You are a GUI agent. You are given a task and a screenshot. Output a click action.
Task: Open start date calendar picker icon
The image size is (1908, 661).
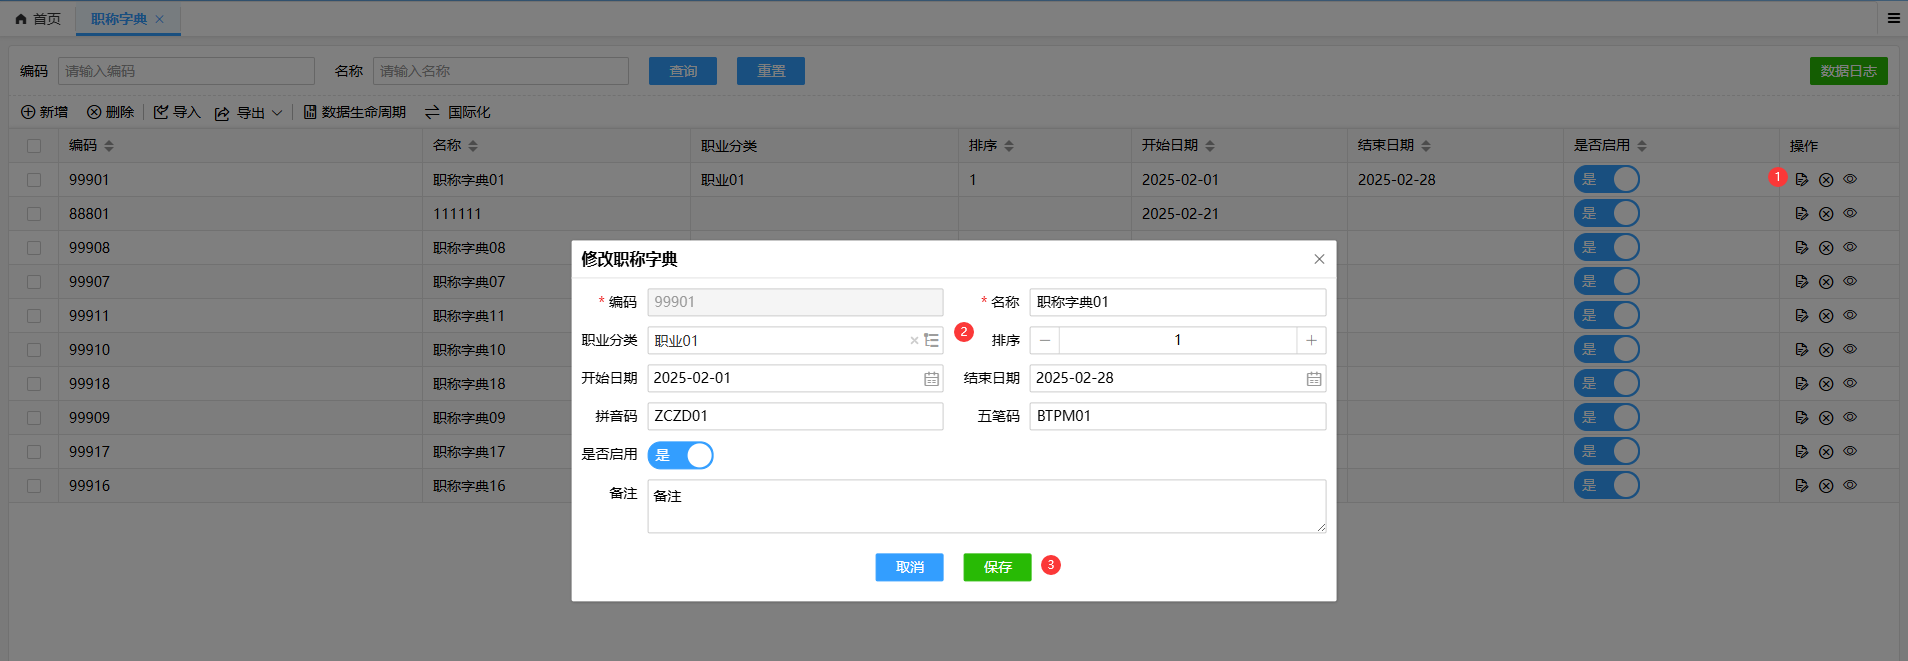[x=931, y=379]
